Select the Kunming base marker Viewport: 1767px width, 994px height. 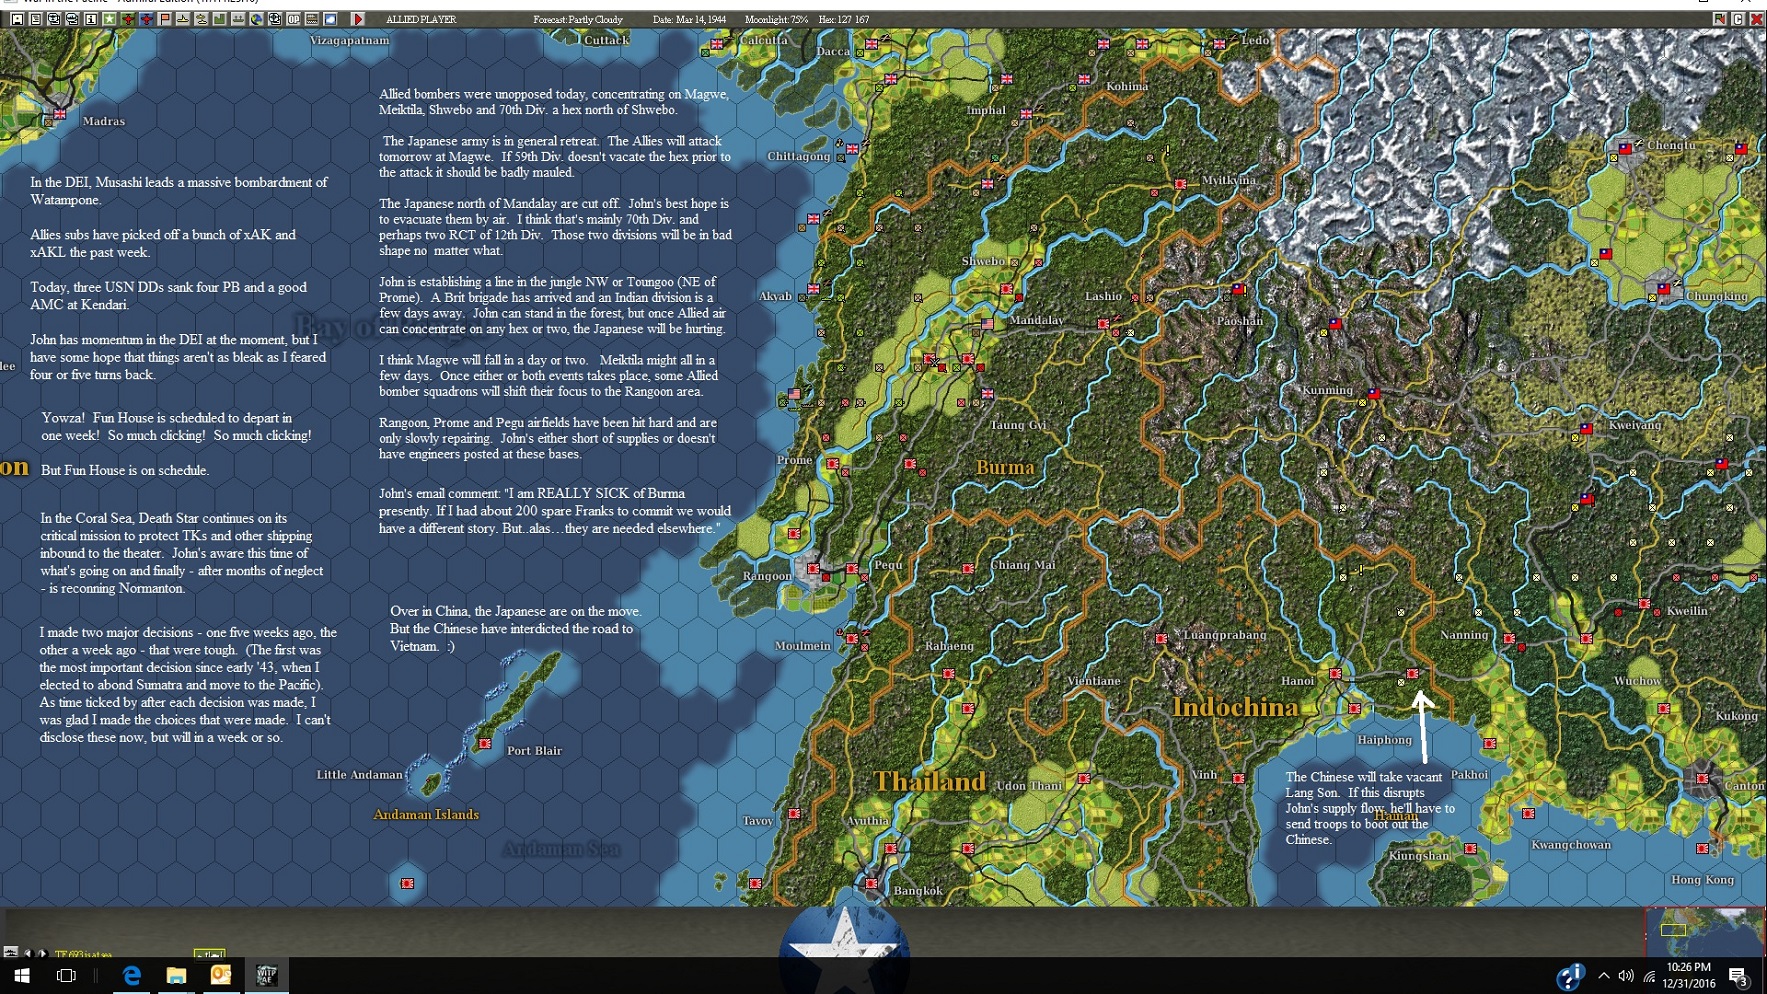(1373, 394)
